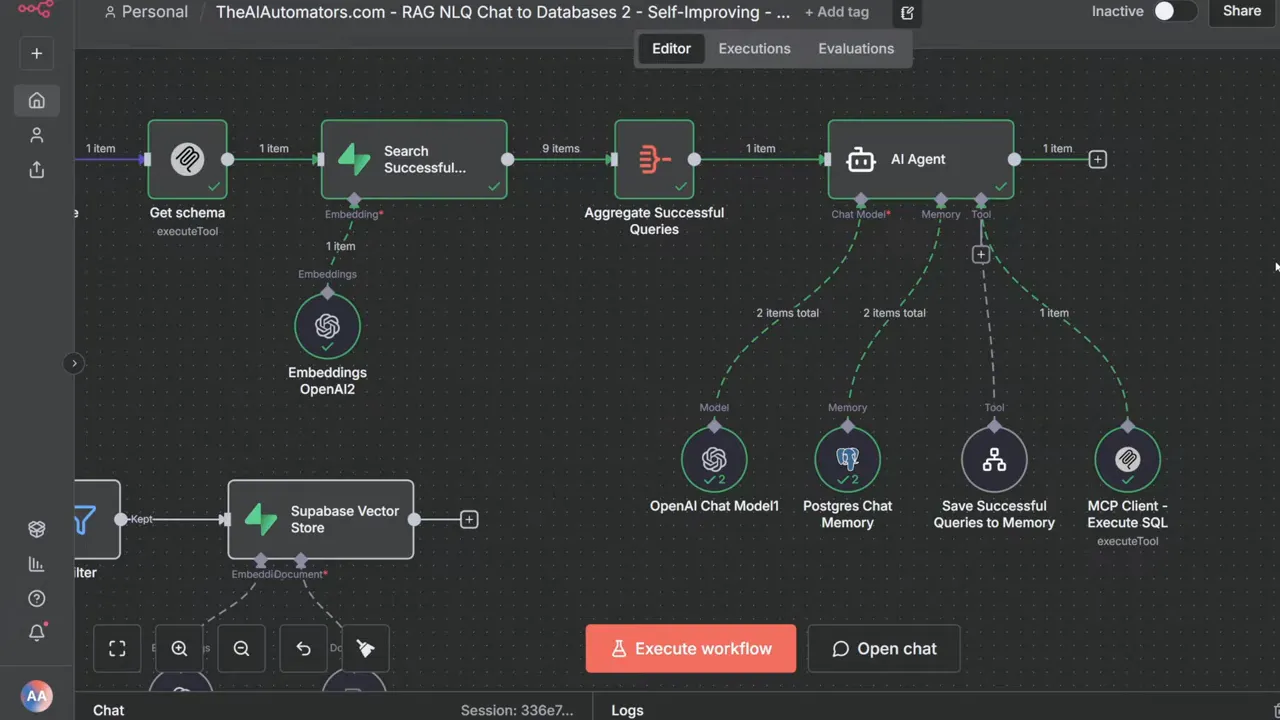Screen dimensions: 1280x720
Task: Activate the zoom-to-fit canvas icon
Action: 117,648
